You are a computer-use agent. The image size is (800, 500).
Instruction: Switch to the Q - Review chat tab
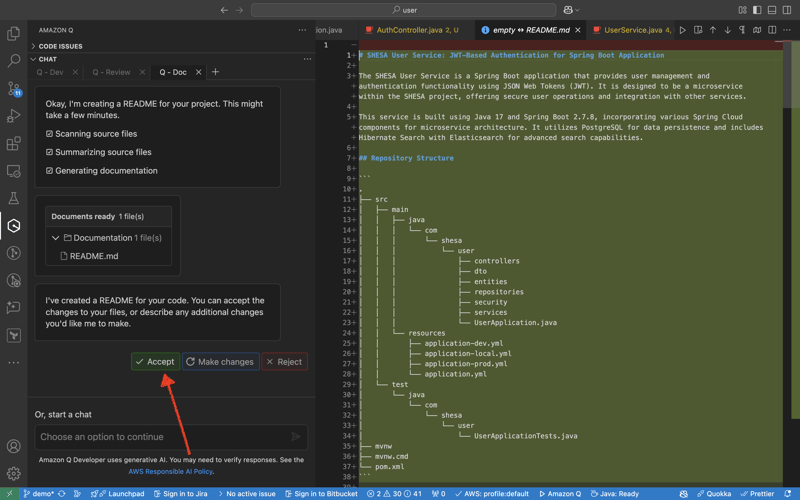coord(111,72)
